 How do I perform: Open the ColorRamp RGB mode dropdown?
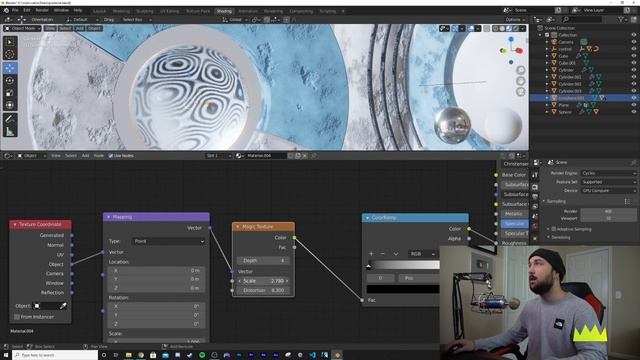coord(422,254)
